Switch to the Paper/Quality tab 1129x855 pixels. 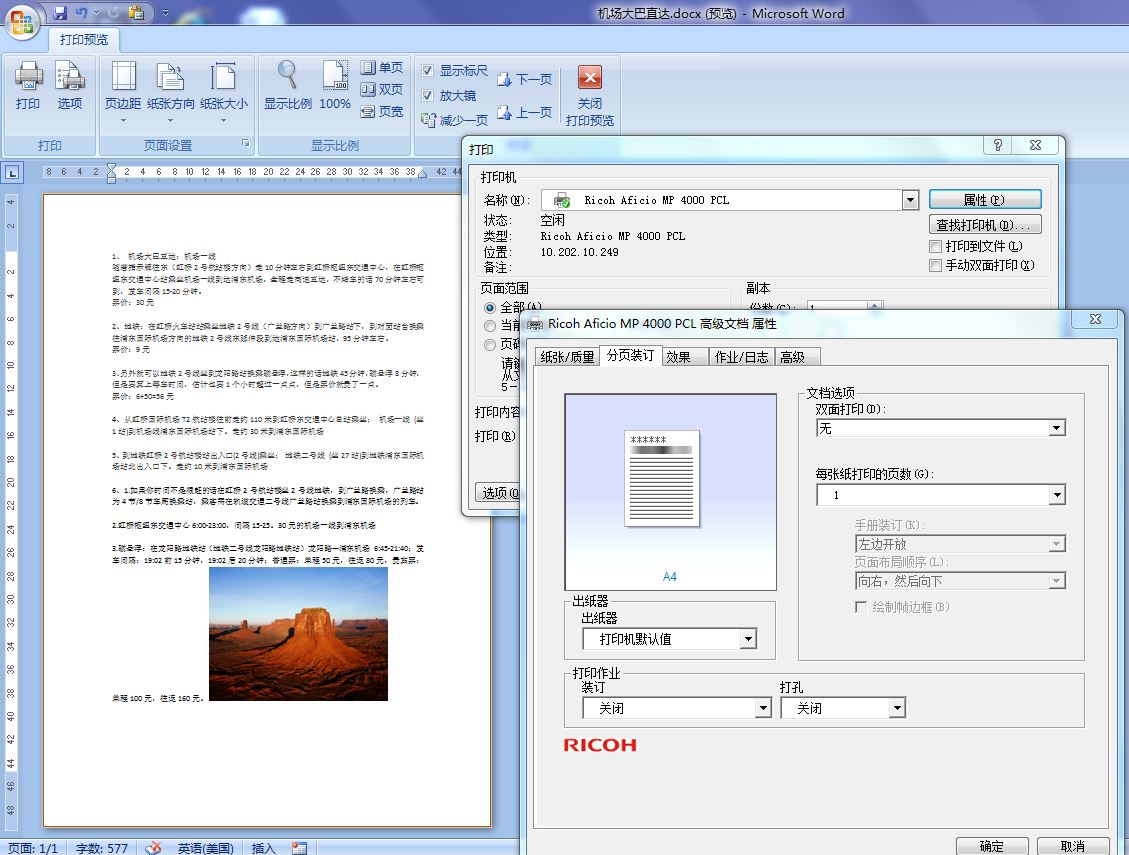point(567,357)
